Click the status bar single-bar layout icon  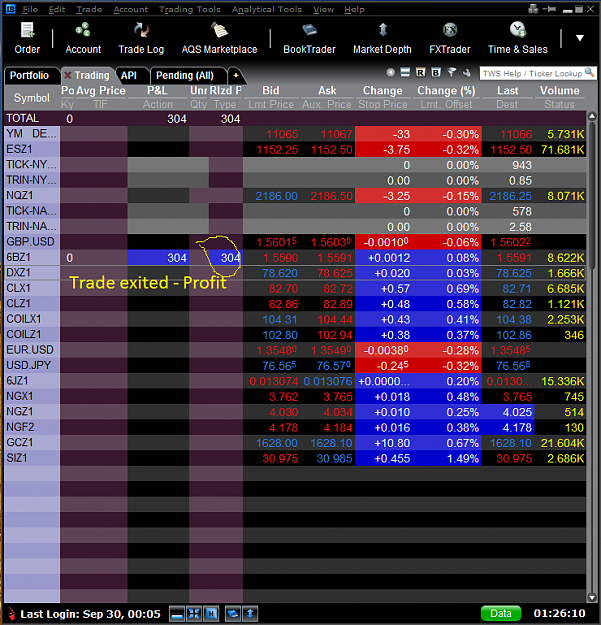[x=177, y=614]
